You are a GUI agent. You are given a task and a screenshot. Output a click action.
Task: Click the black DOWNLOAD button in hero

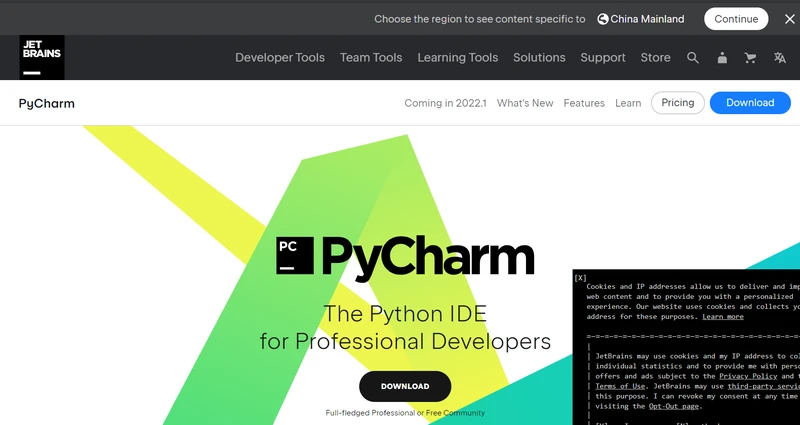pos(405,386)
